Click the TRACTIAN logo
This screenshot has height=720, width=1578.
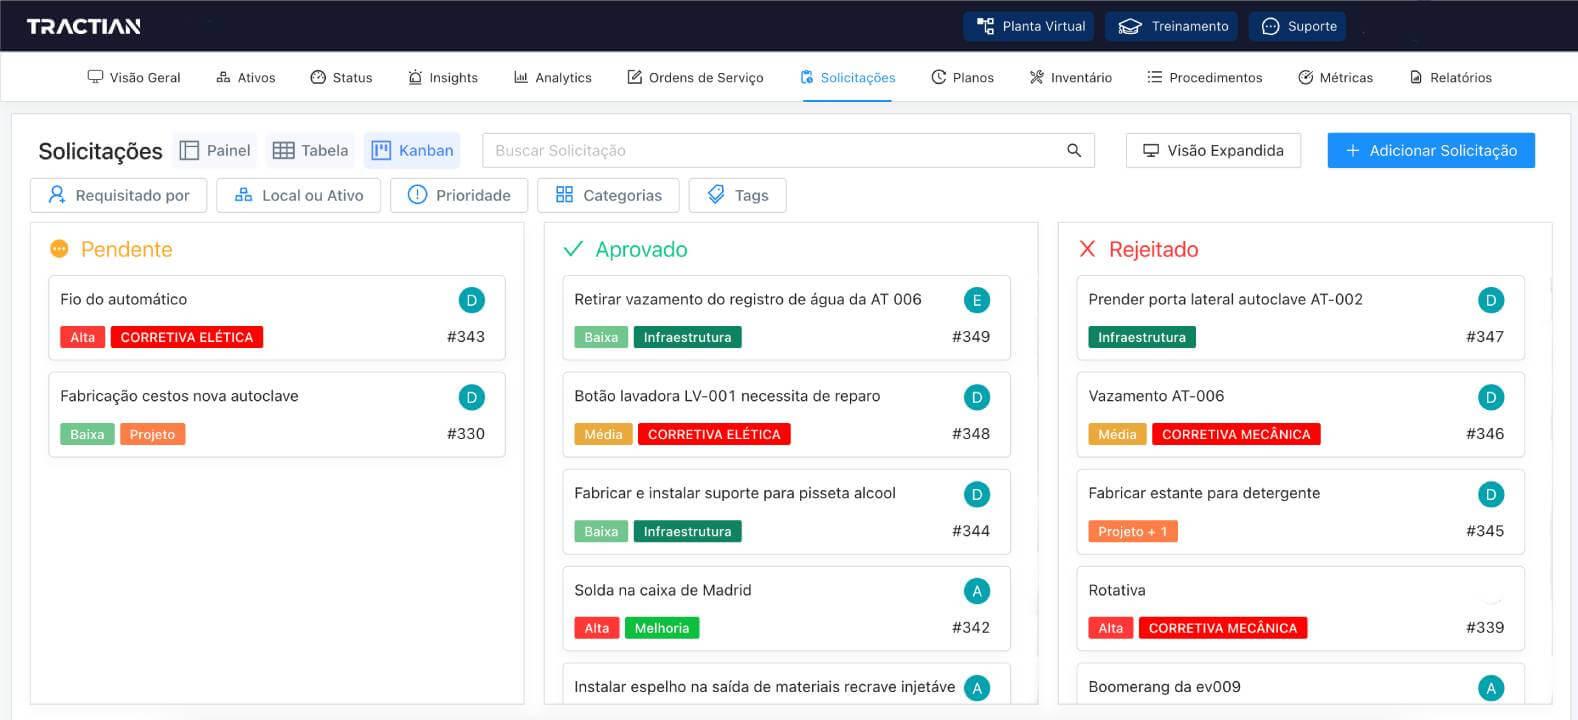pos(84,26)
